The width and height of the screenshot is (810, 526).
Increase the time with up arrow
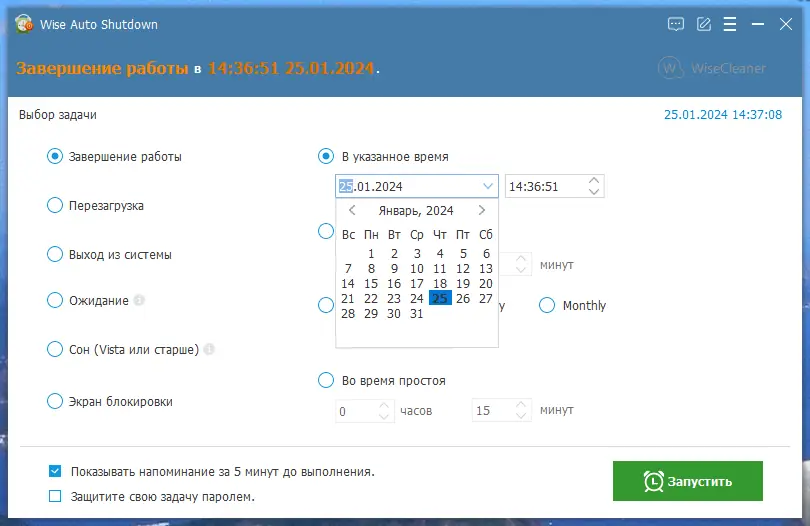tap(594, 181)
